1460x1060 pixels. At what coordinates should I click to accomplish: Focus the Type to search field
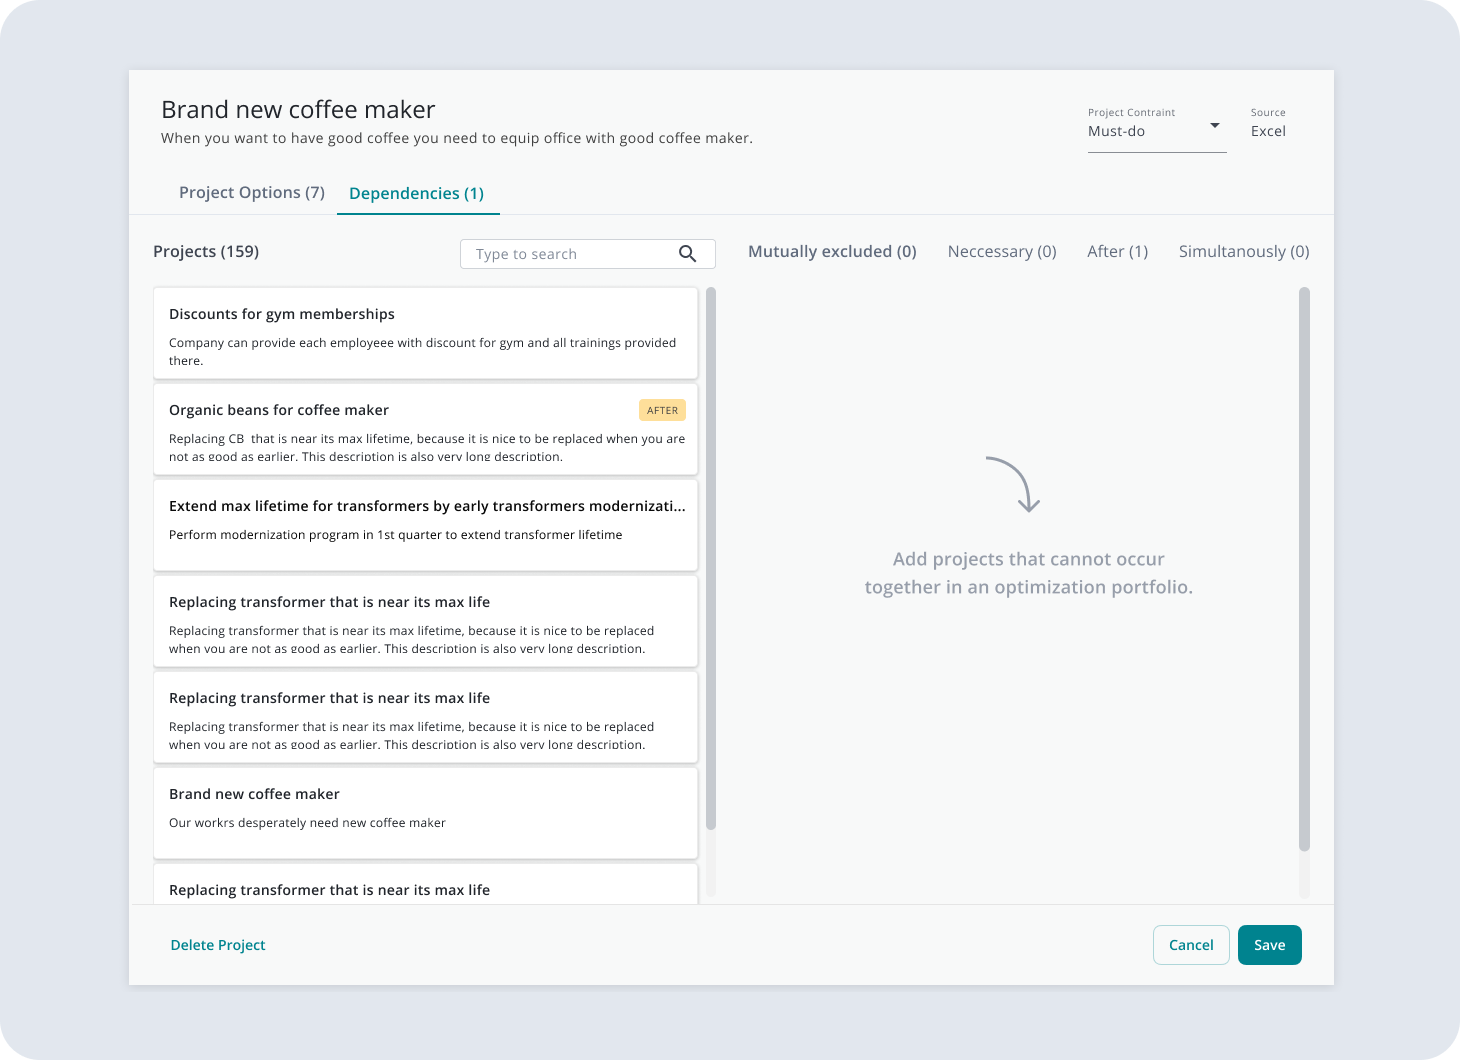coord(570,254)
